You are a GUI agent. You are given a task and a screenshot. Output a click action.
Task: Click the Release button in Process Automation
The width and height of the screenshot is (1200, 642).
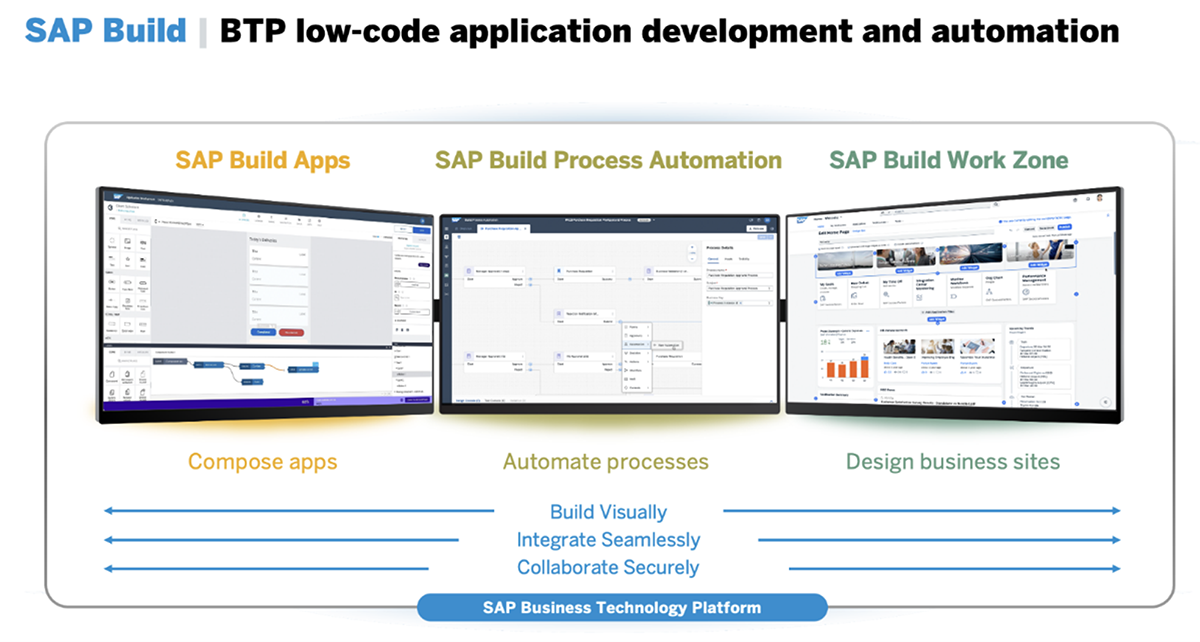[x=756, y=229]
